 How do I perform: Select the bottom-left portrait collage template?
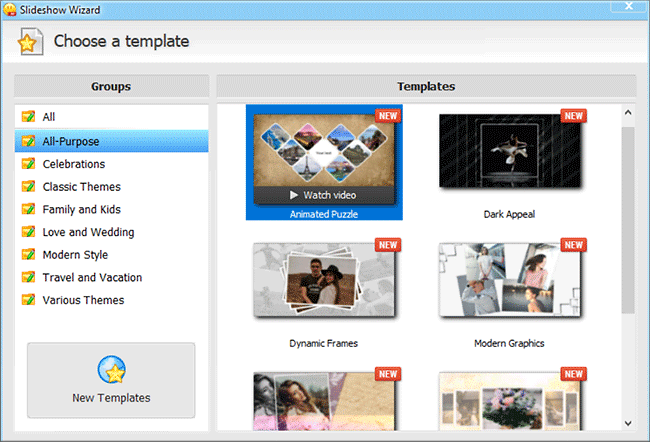(x=324, y=401)
